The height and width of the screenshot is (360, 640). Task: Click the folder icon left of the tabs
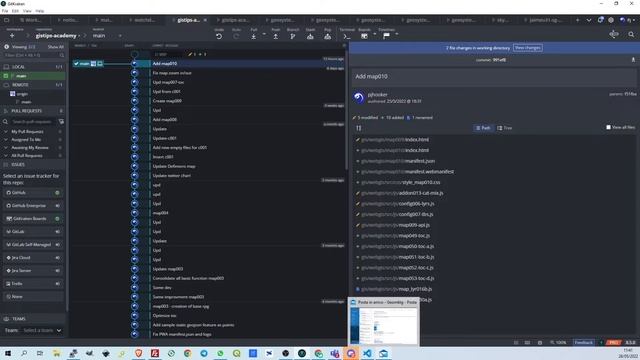tap(7, 20)
